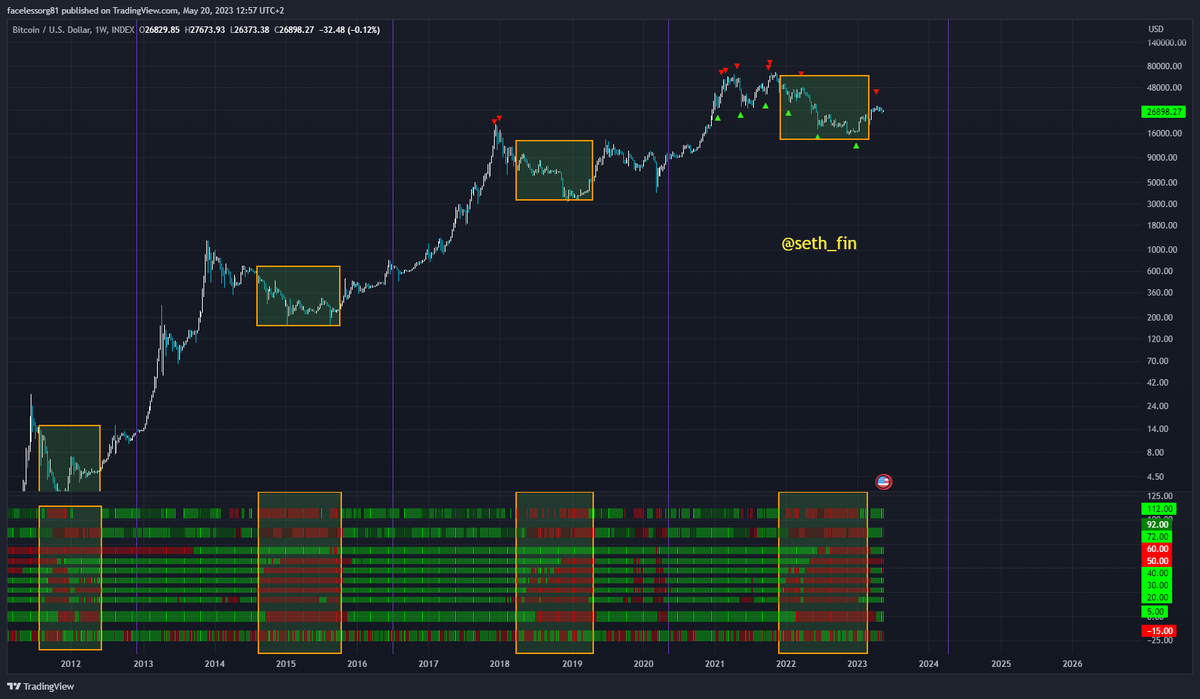1200x699 pixels.
Task: Click the 2024 label on the time axis
Action: coord(929,664)
